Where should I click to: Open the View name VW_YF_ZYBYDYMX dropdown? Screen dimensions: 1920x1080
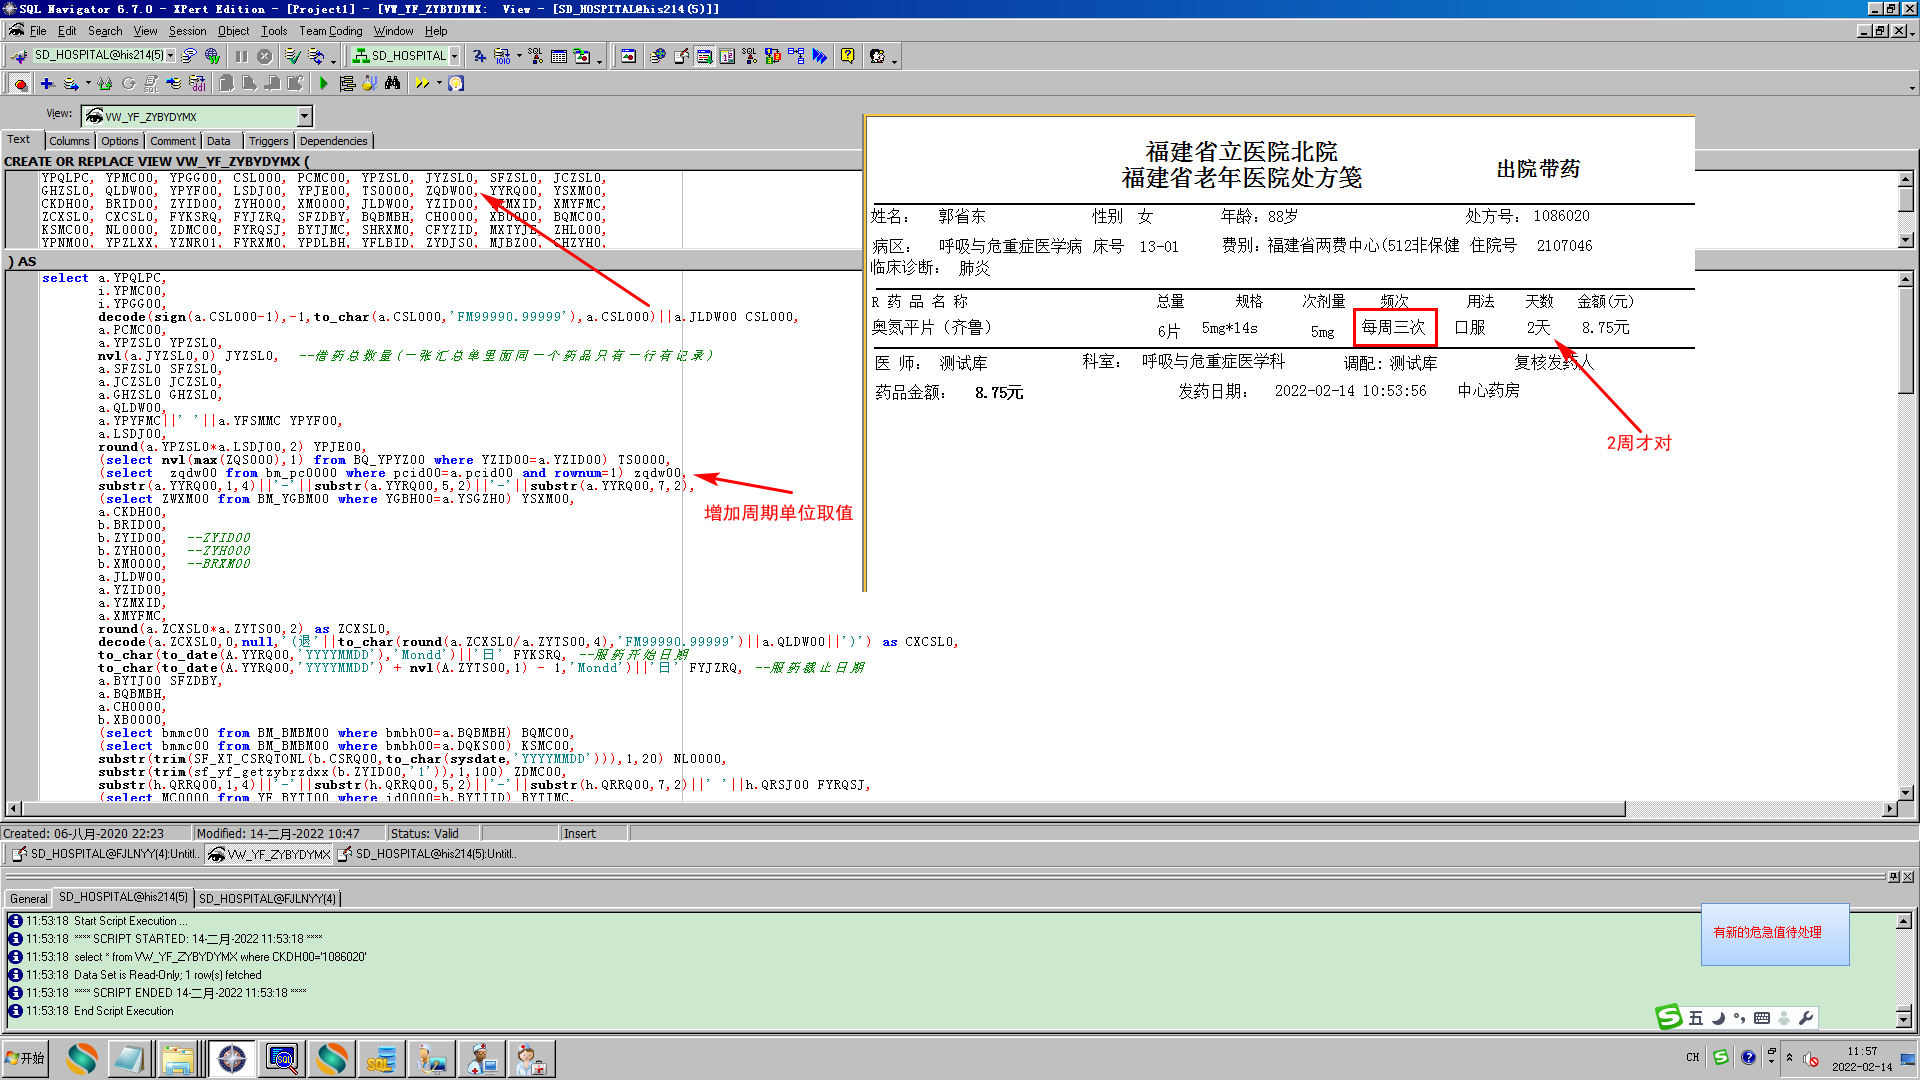click(305, 117)
